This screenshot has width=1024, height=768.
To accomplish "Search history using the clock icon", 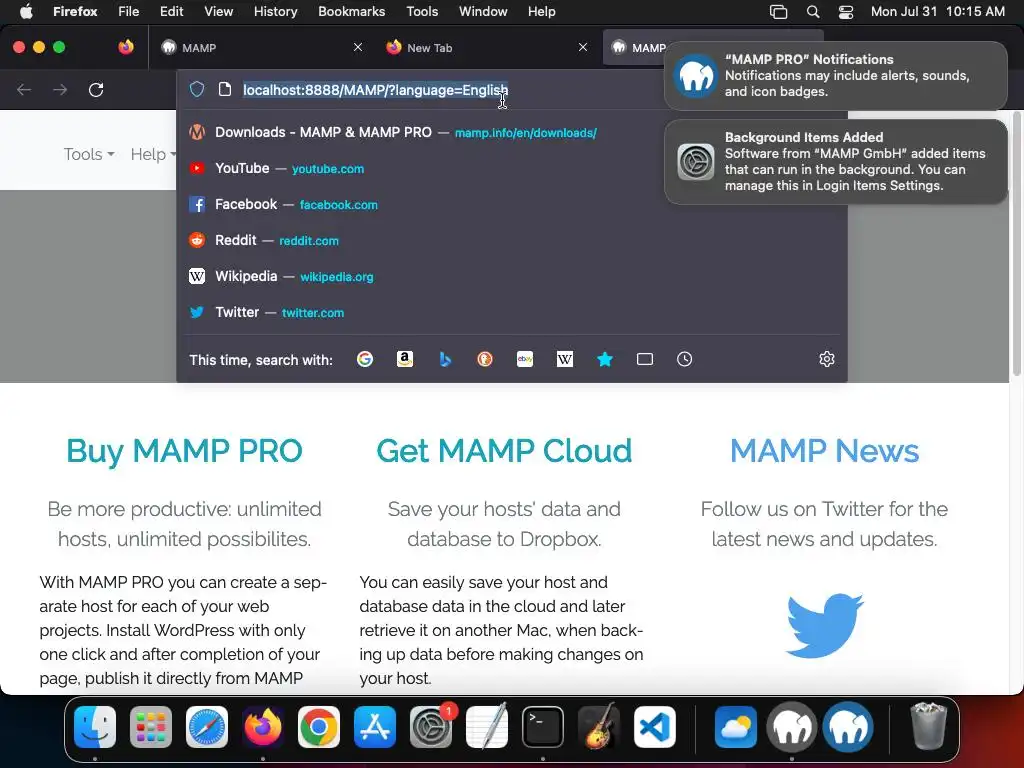I will [684, 359].
